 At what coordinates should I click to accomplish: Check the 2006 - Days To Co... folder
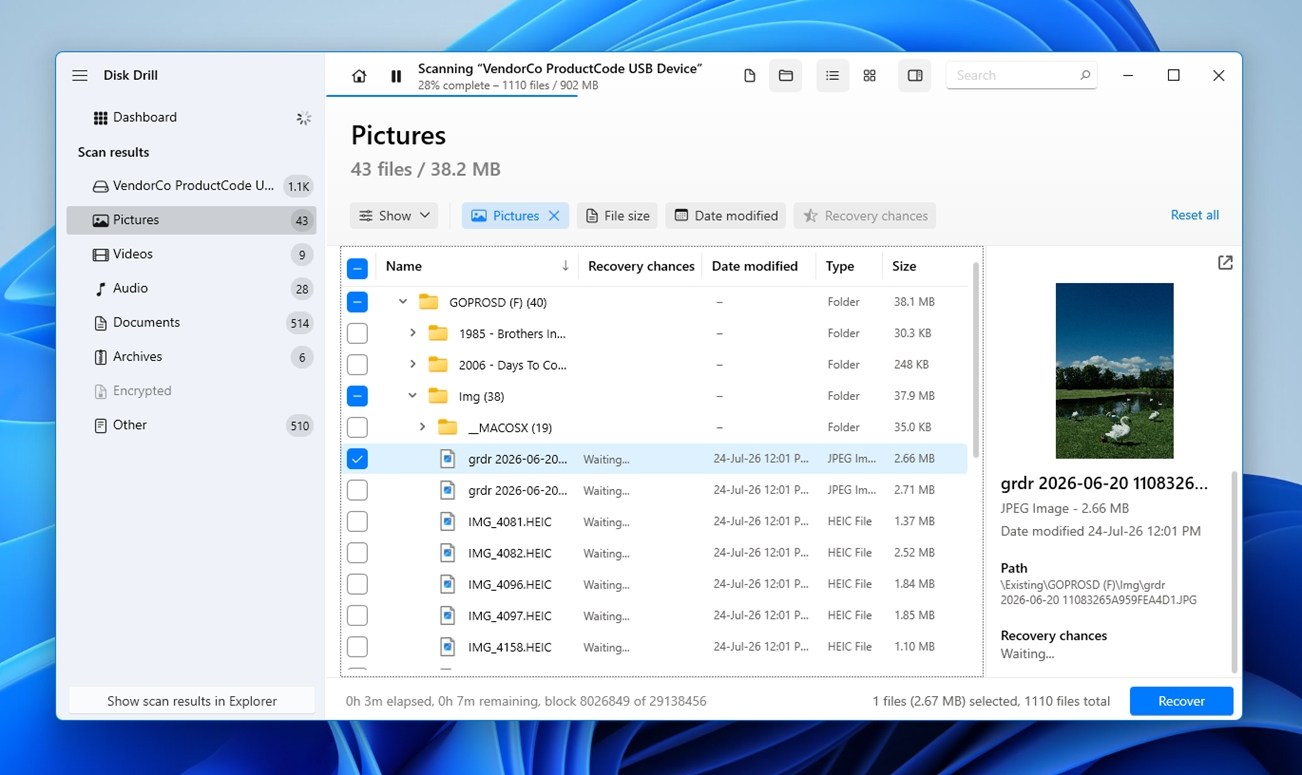tap(357, 365)
